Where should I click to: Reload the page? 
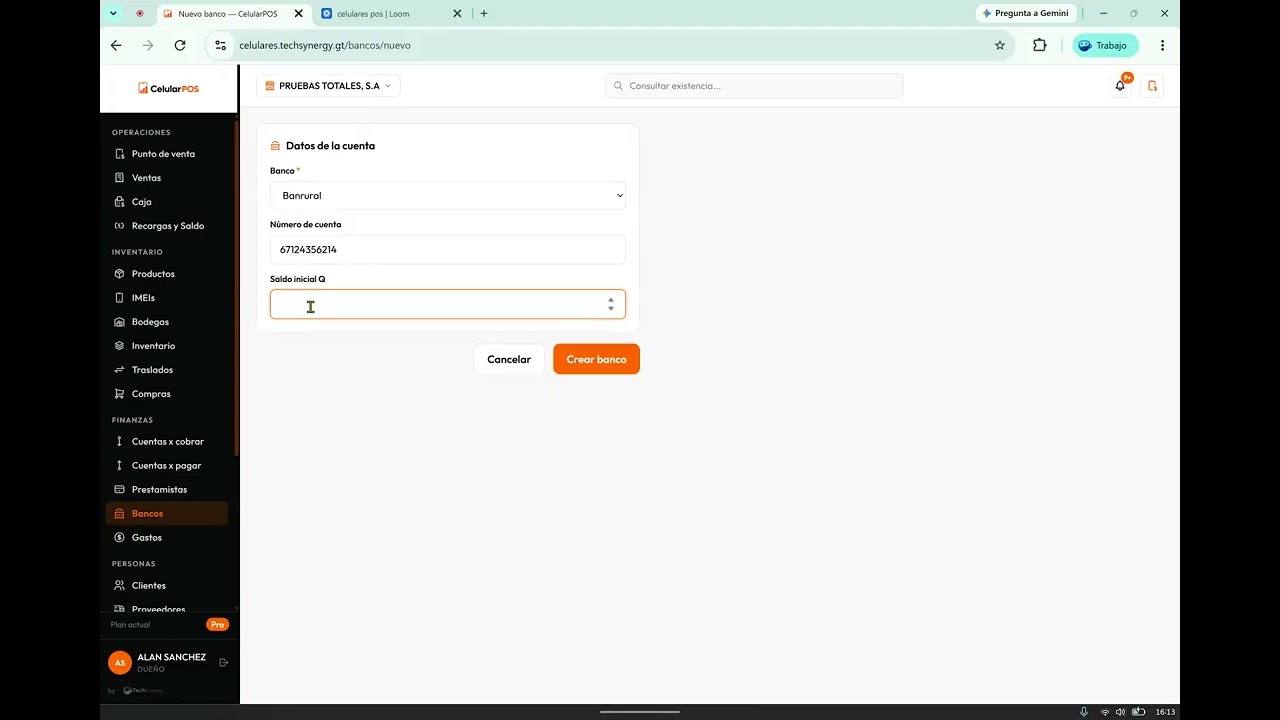(180, 45)
